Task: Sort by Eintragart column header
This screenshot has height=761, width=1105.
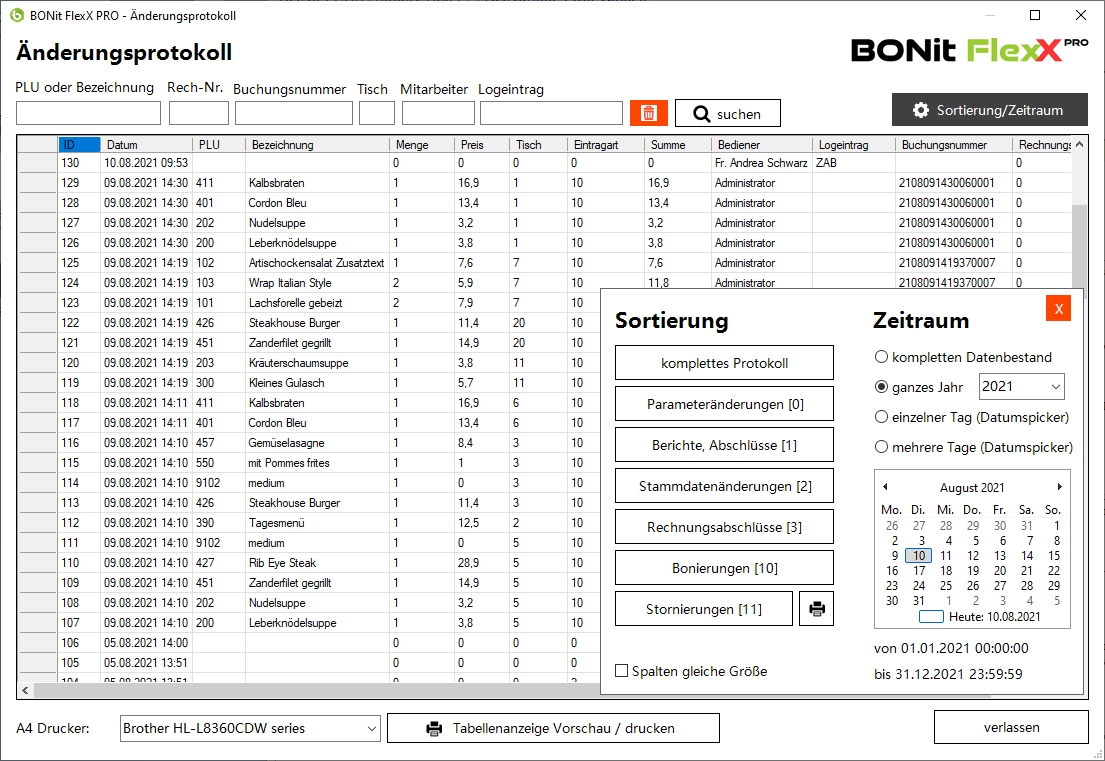Action: click(605, 144)
